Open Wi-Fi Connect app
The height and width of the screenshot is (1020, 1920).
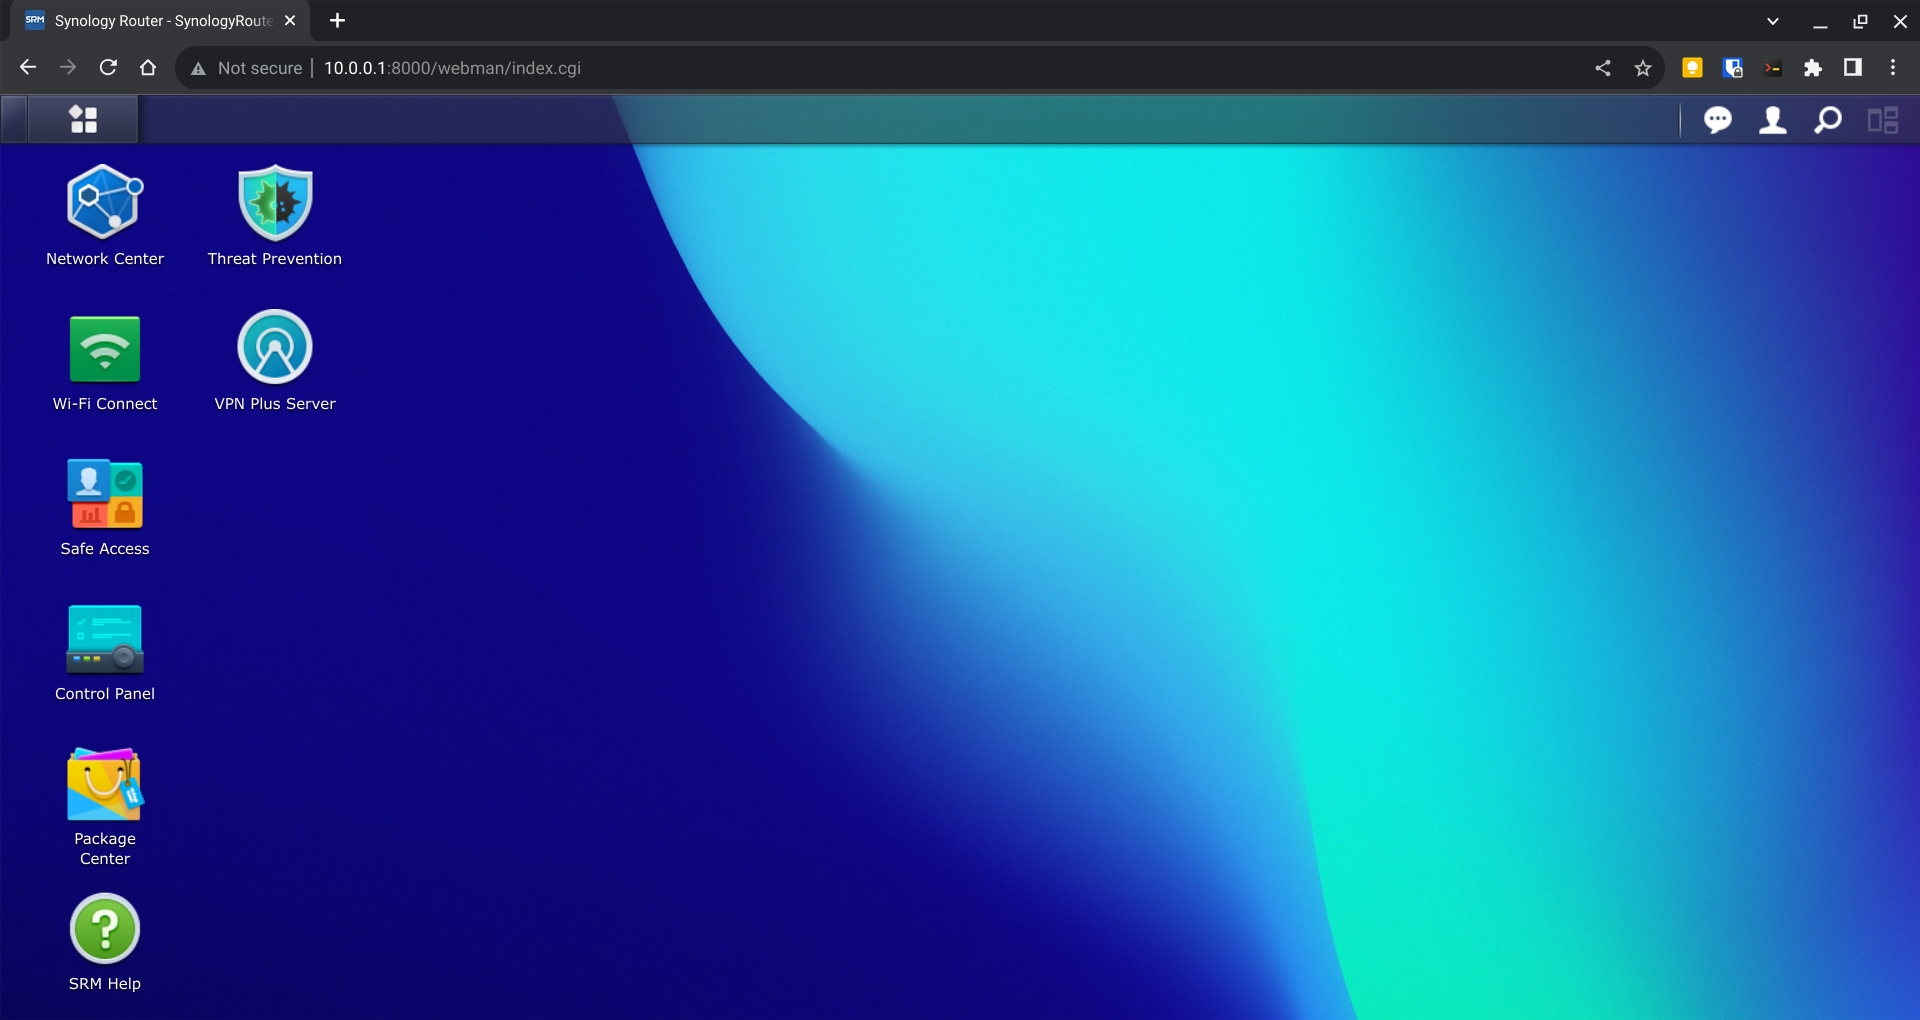click(105, 361)
